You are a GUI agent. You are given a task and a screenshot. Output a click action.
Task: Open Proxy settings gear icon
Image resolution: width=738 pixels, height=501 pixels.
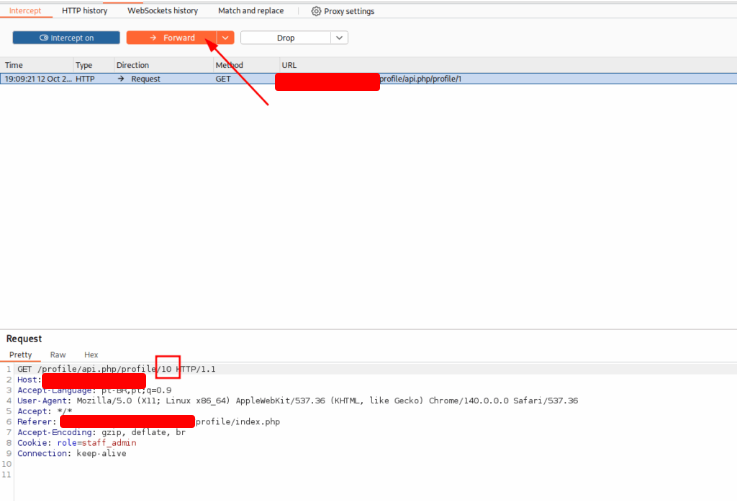click(316, 11)
